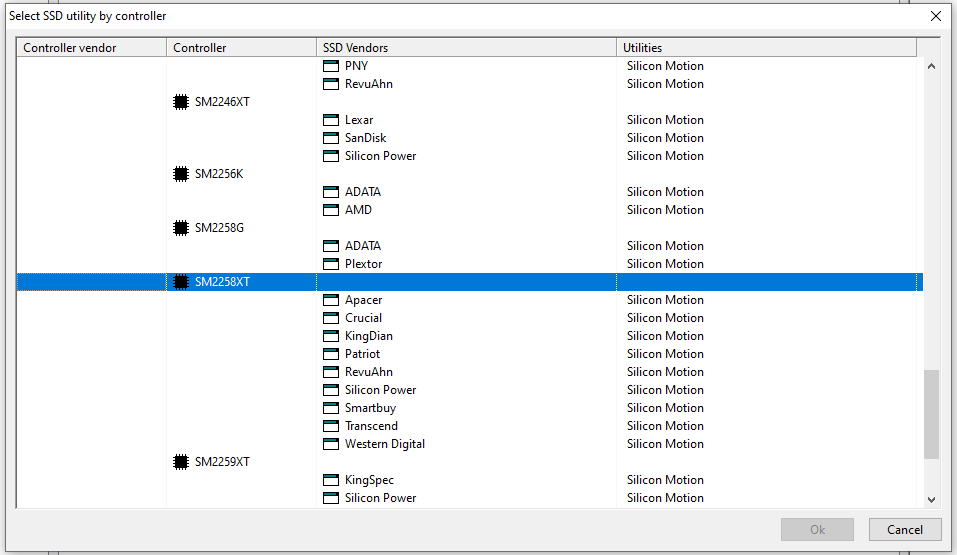This screenshot has width=957, height=555.
Task: Select the KingDian drive icon
Action: click(x=331, y=336)
